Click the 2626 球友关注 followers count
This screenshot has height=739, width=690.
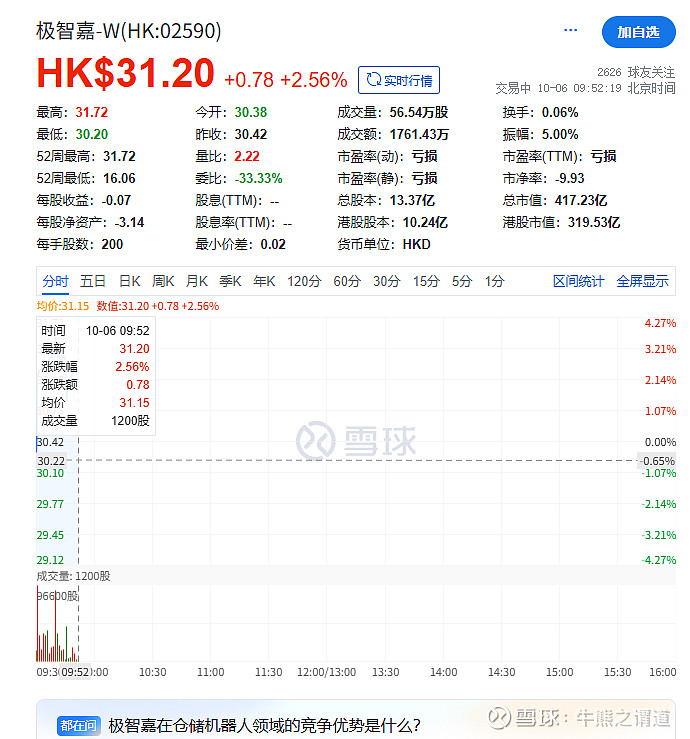click(x=636, y=72)
